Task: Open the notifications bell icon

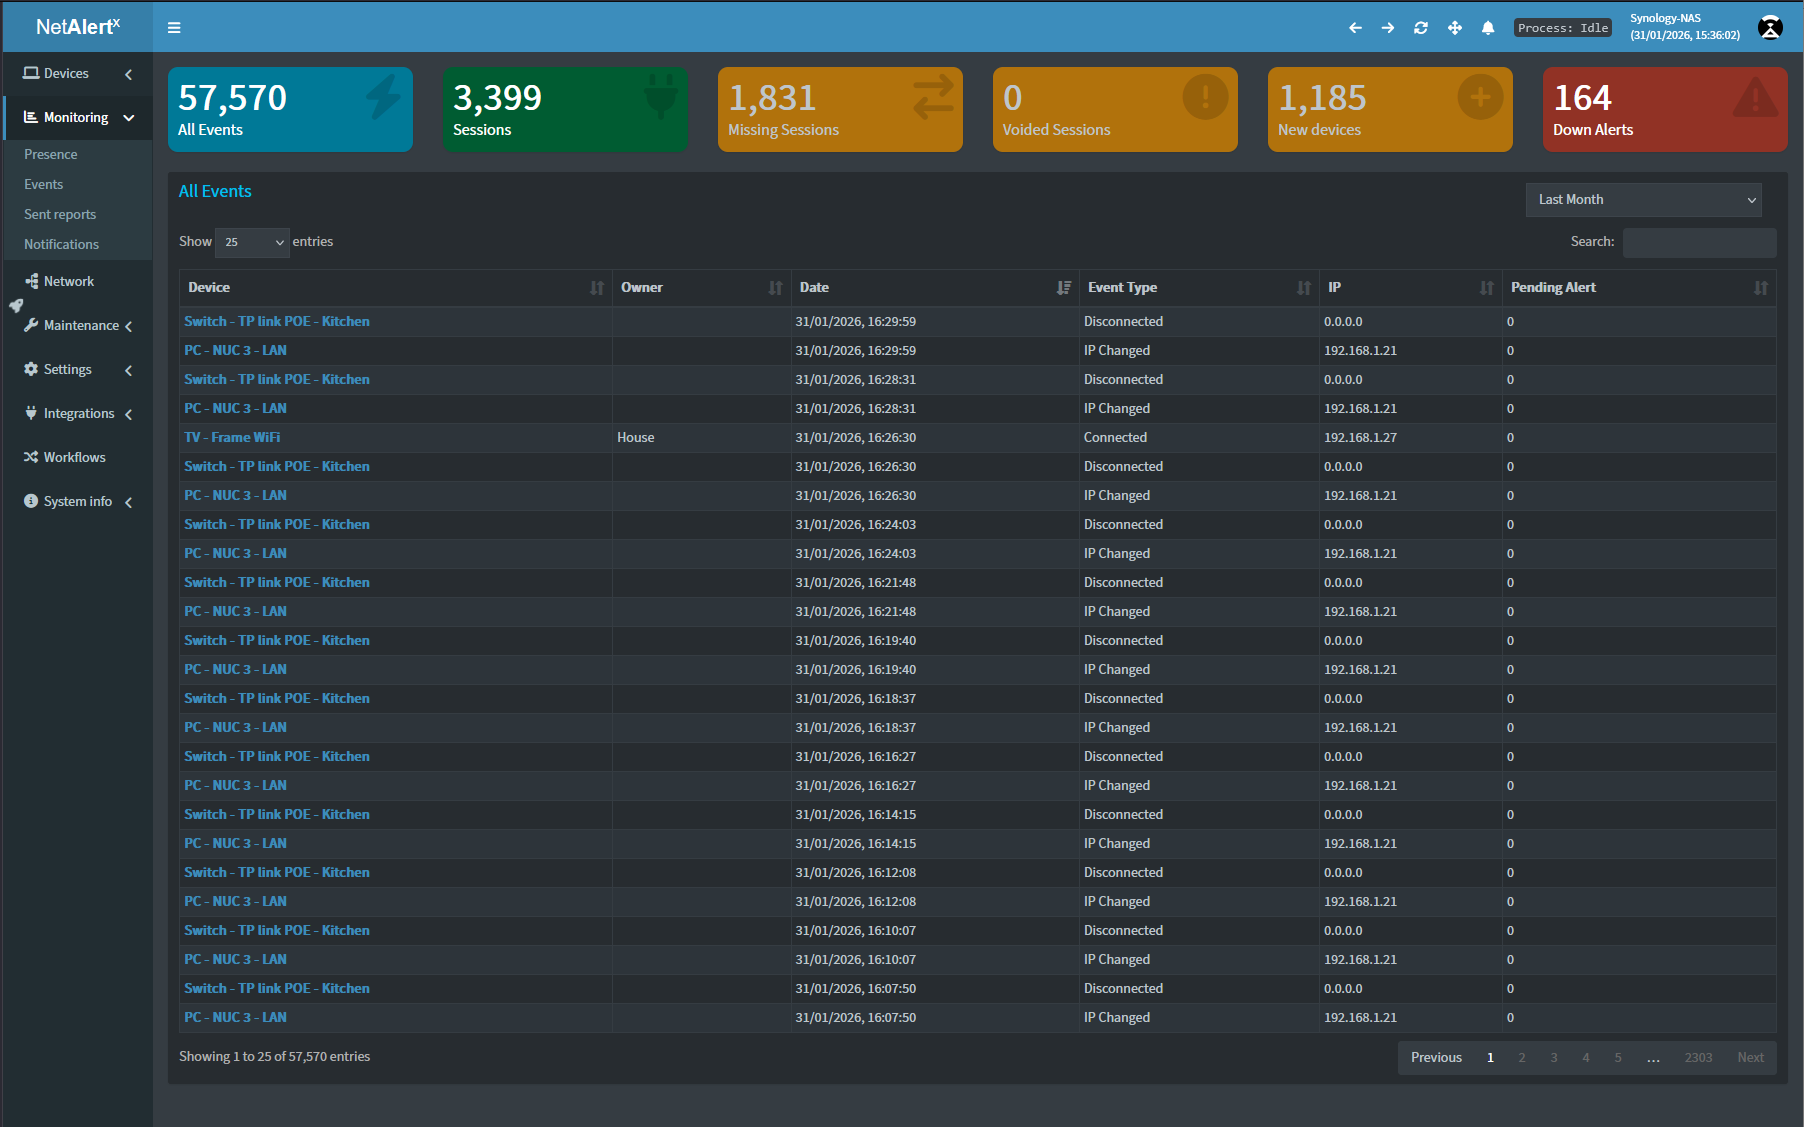Action: (1488, 28)
